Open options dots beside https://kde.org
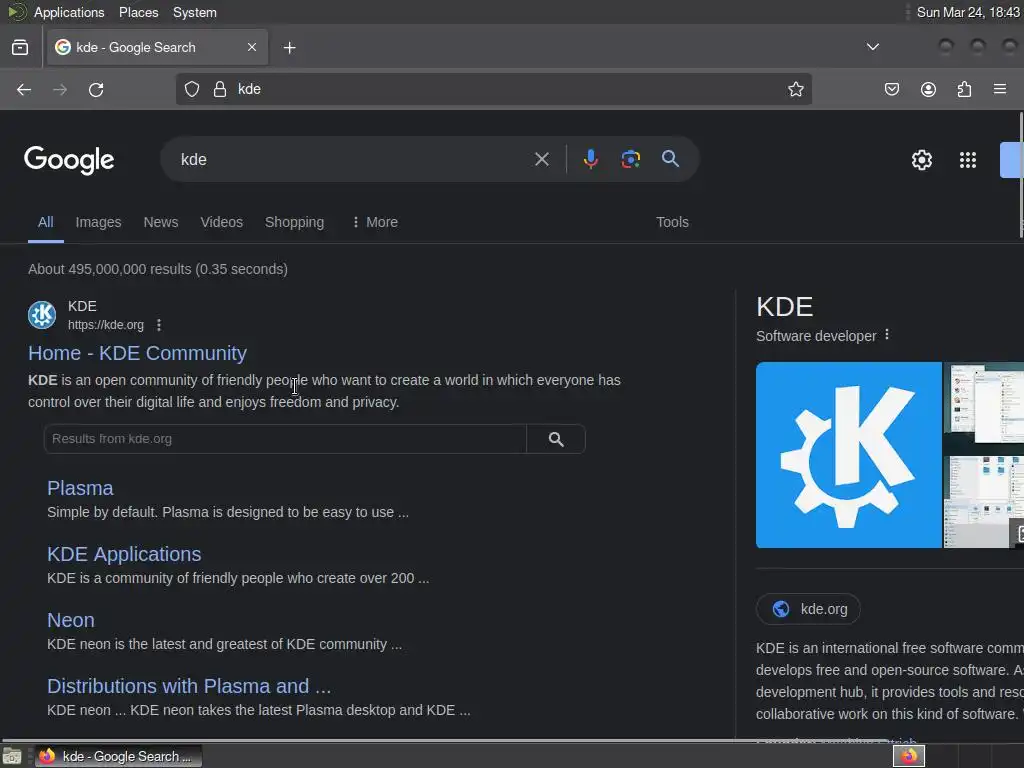Image resolution: width=1024 pixels, height=768 pixels. point(159,325)
